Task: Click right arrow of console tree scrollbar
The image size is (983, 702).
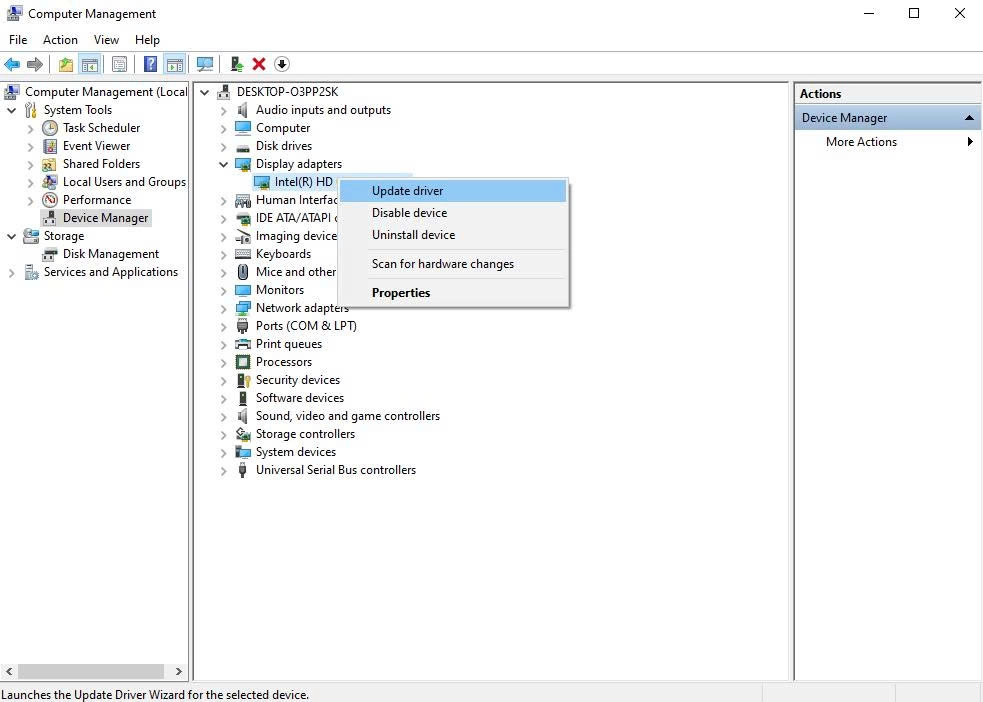Action: click(x=179, y=671)
